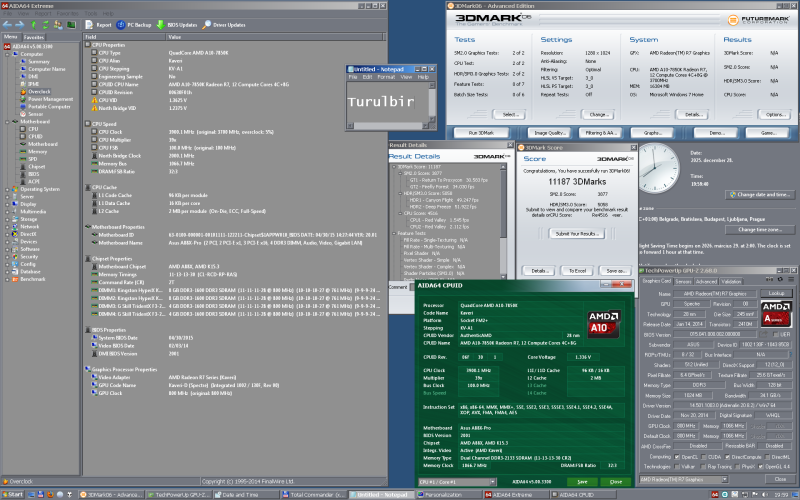Open the GPU-Z hamburger menu icon
The image size is (800, 500).
click(791, 279)
